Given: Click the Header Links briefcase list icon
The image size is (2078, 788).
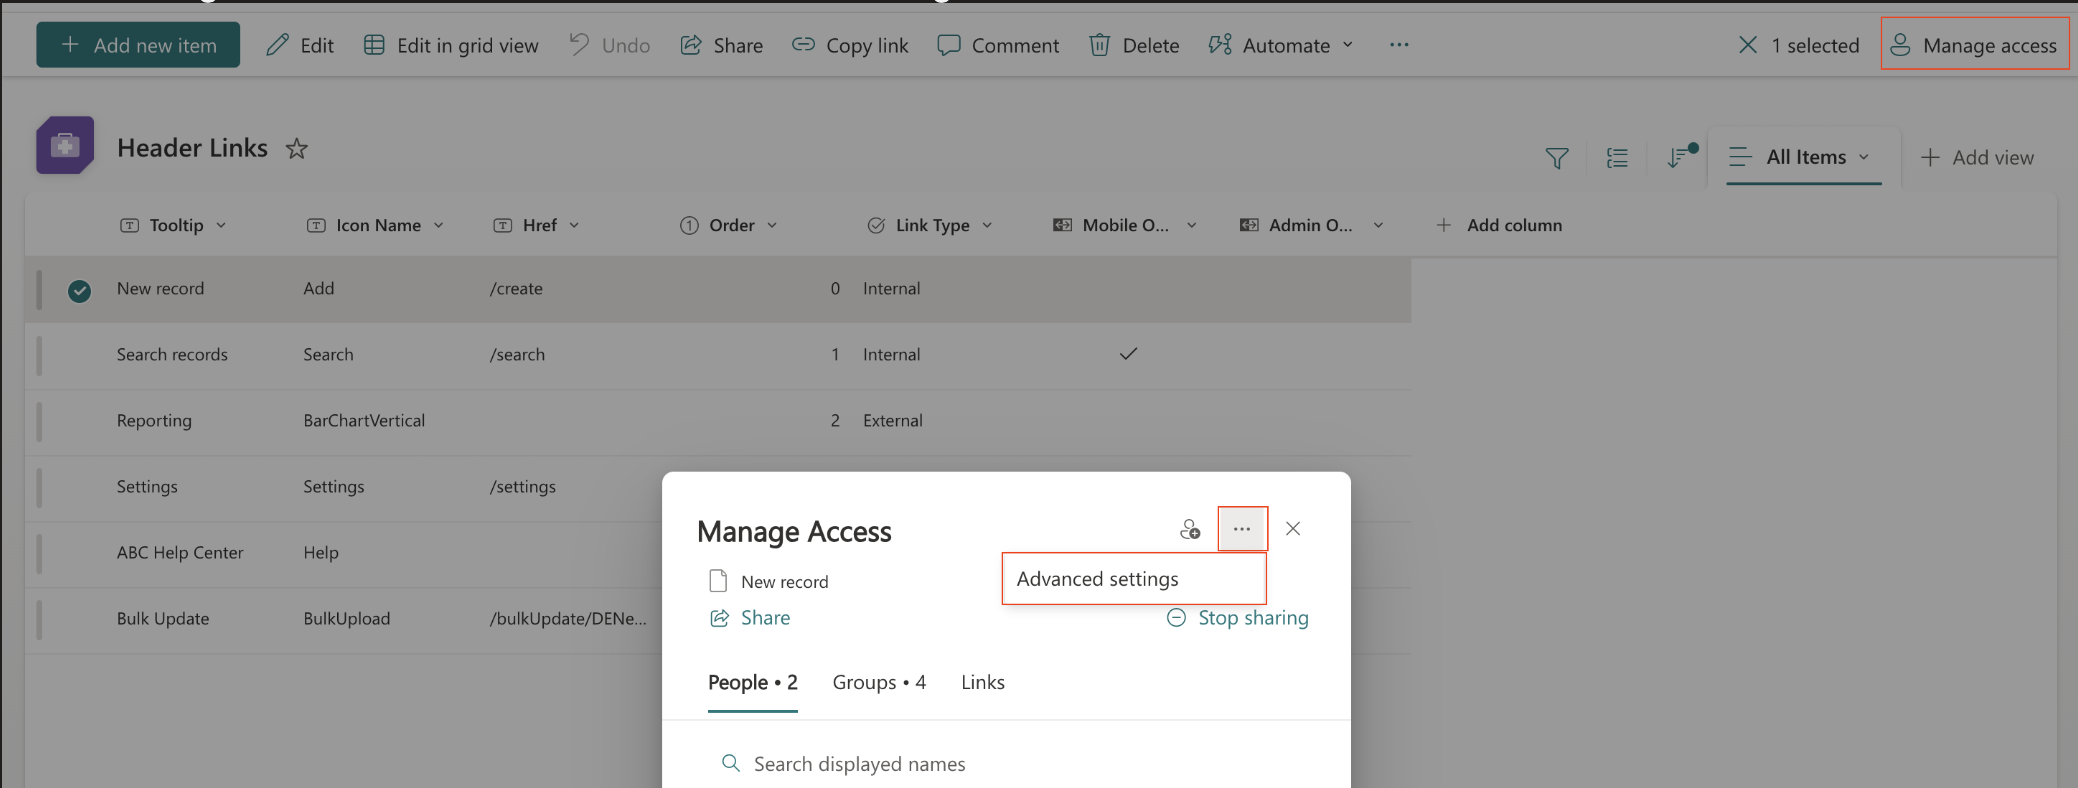Looking at the screenshot, I should [65, 146].
